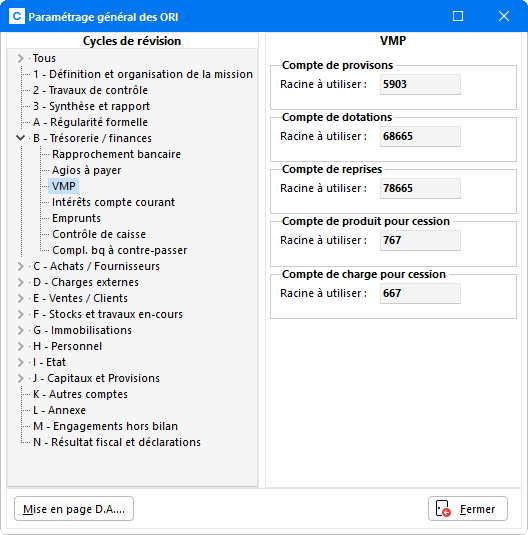Select A - Régularité formelle entry
The width and height of the screenshot is (528, 535).
pyautogui.click(x=90, y=122)
